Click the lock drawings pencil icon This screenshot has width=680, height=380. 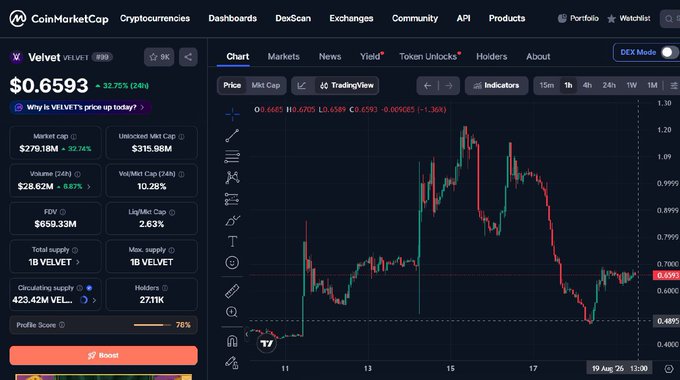(232, 362)
